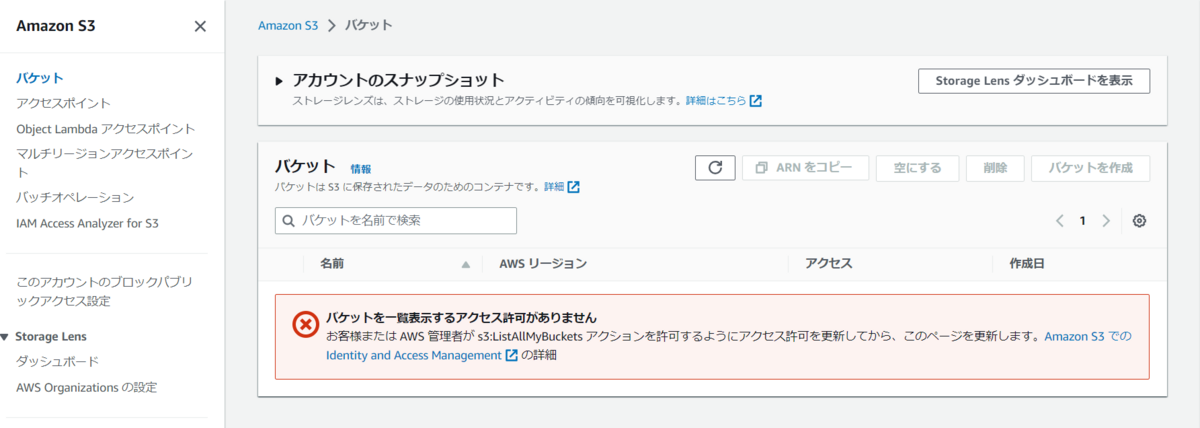Click the バケットを作成 button
Image resolution: width=1200 pixels, height=428 pixels.
pos(1090,168)
